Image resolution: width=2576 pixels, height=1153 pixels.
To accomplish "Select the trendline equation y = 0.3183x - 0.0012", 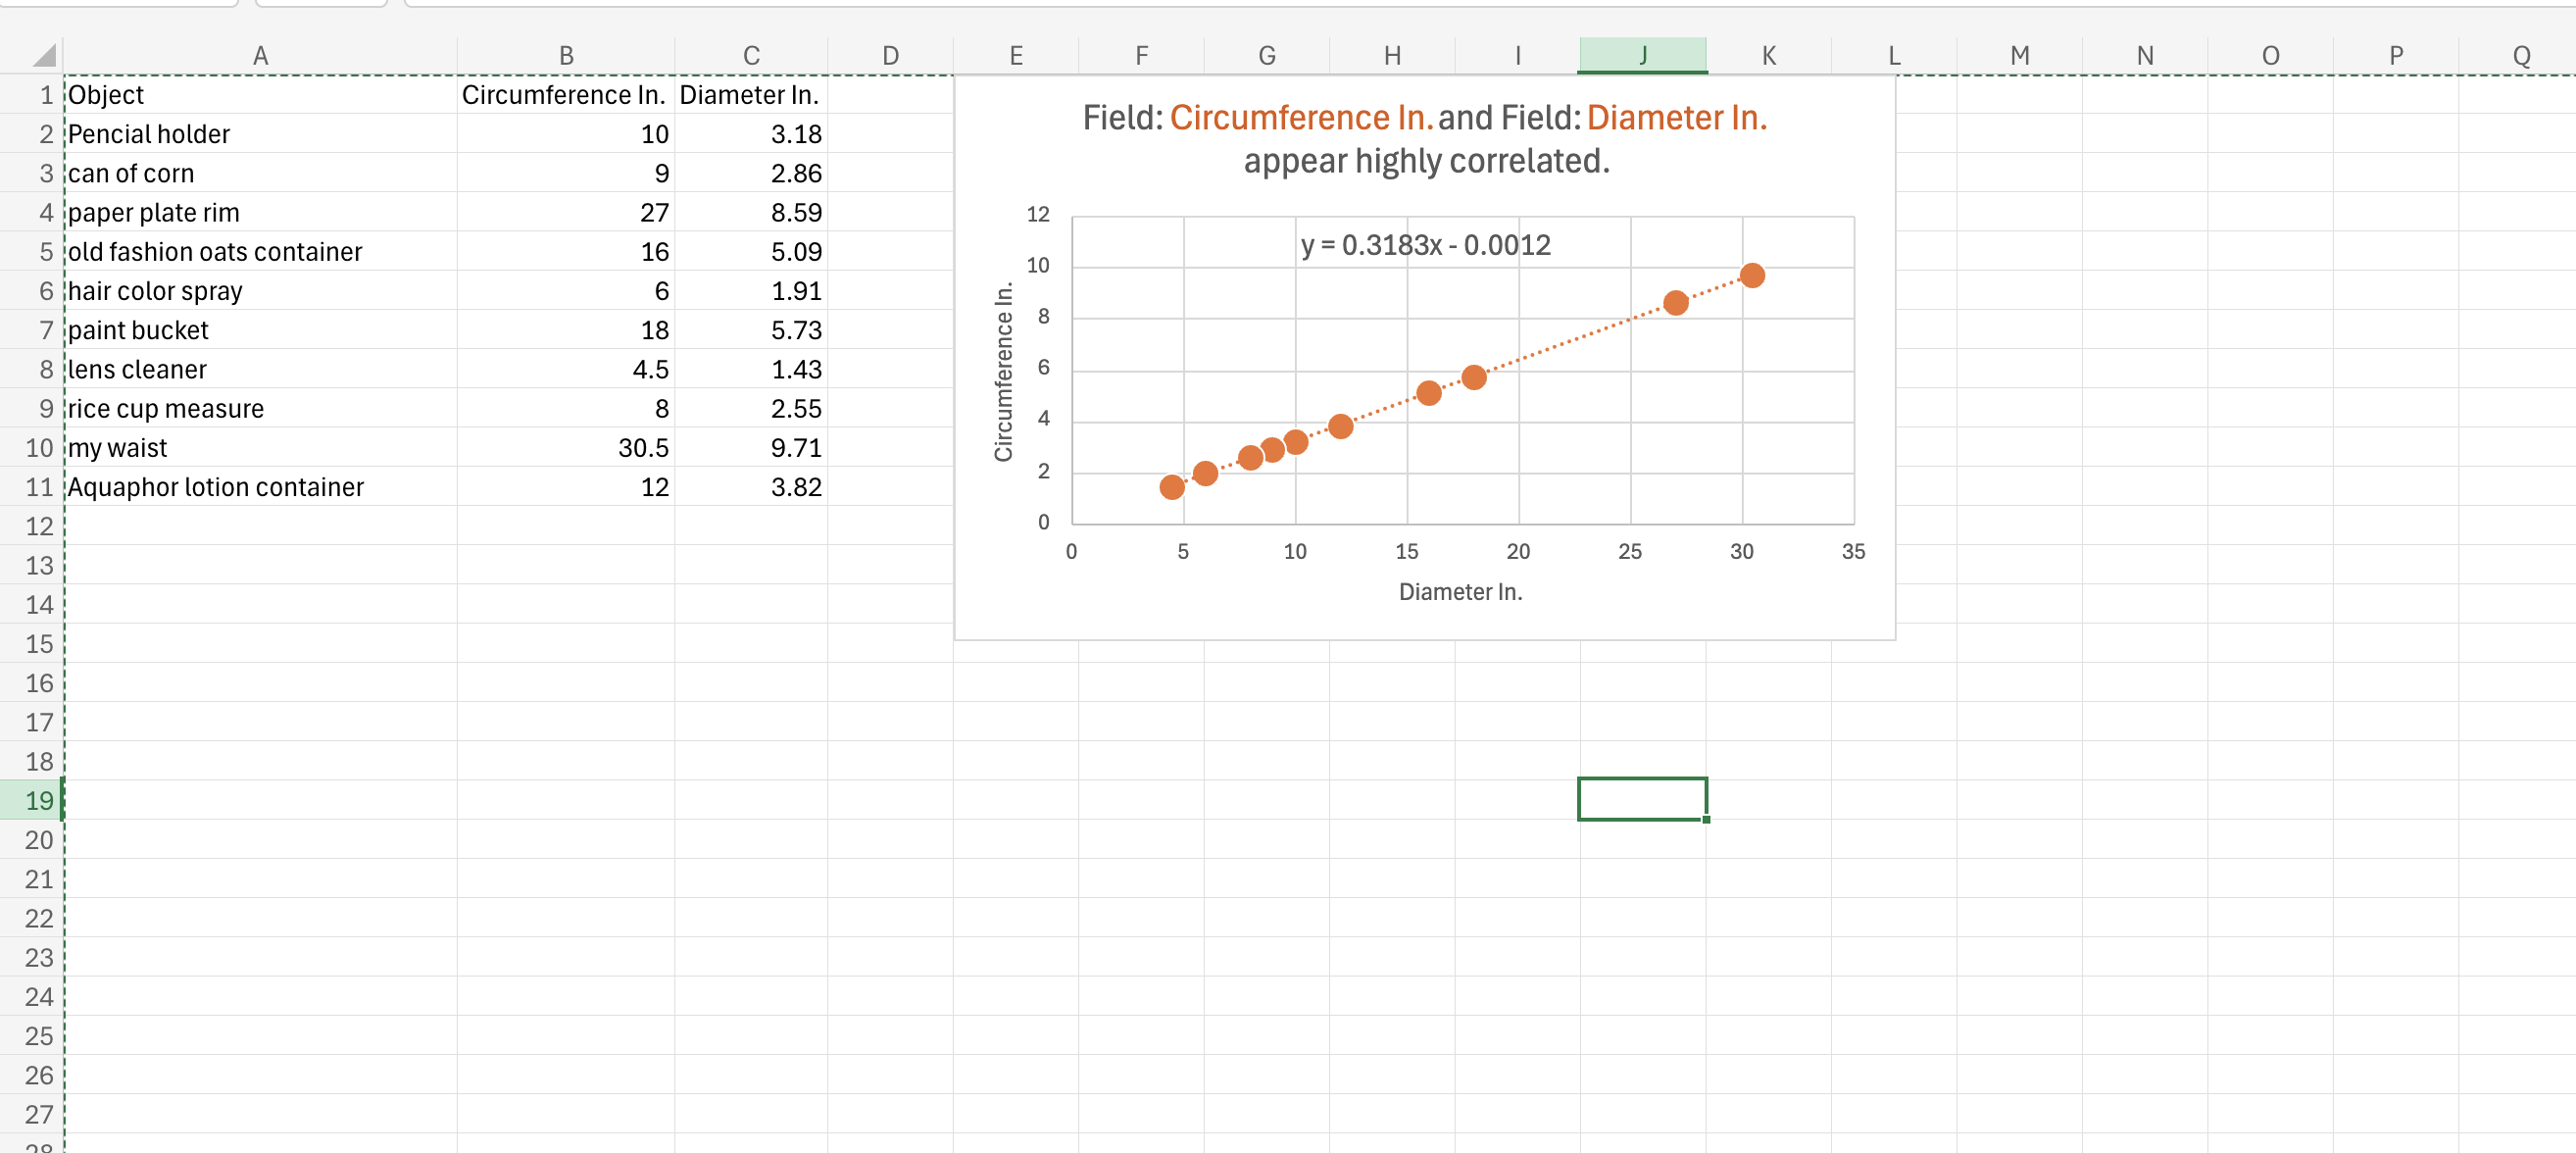I will tap(1425, 244).
